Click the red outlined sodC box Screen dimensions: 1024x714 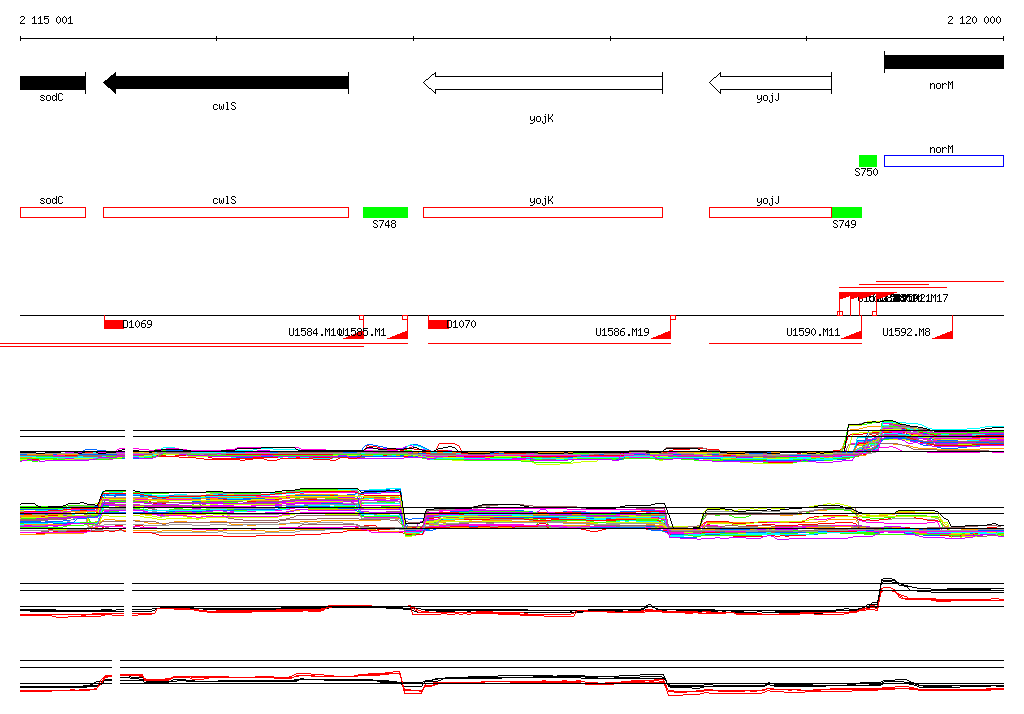(53, 212)
